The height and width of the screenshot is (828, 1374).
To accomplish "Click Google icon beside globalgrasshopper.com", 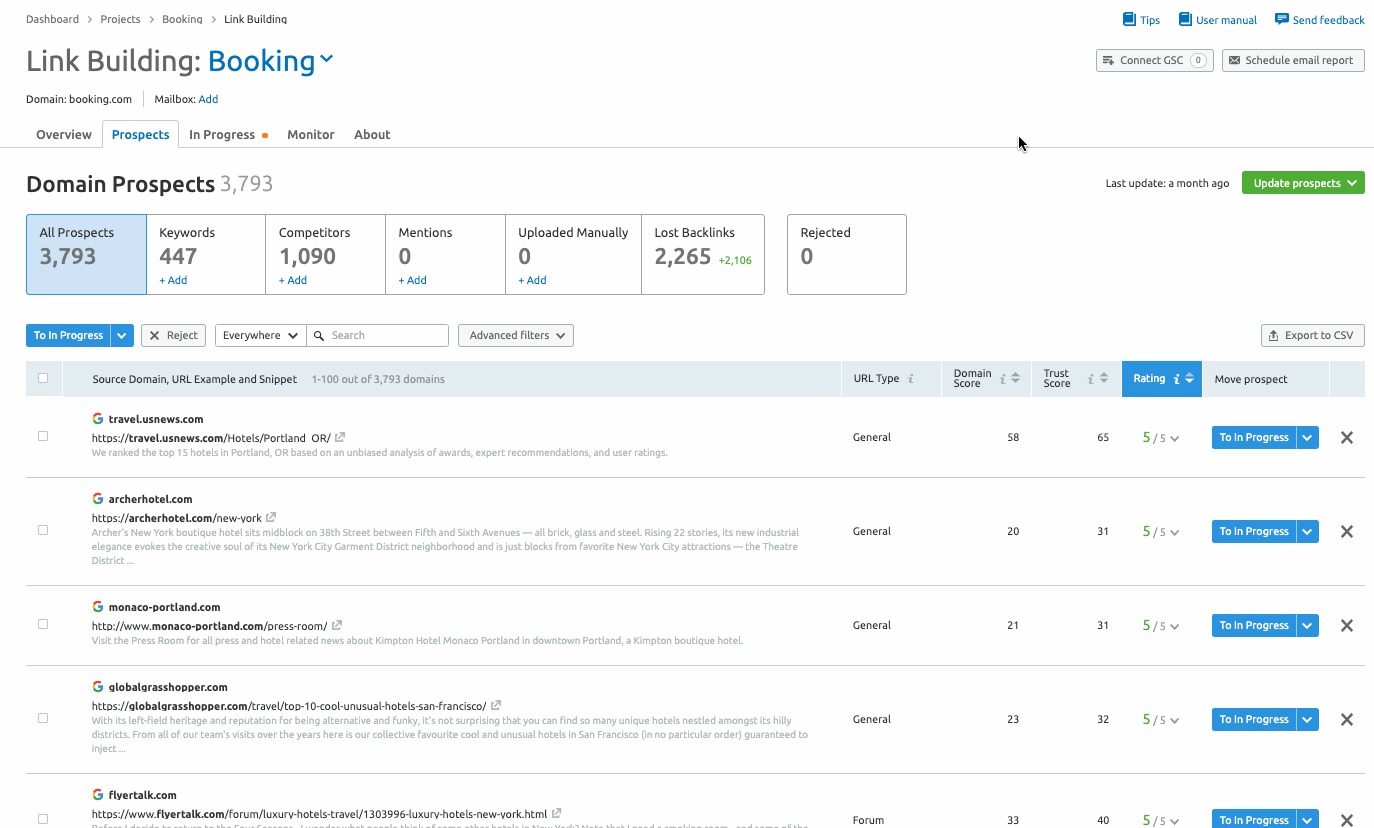I will pos(98,687).
